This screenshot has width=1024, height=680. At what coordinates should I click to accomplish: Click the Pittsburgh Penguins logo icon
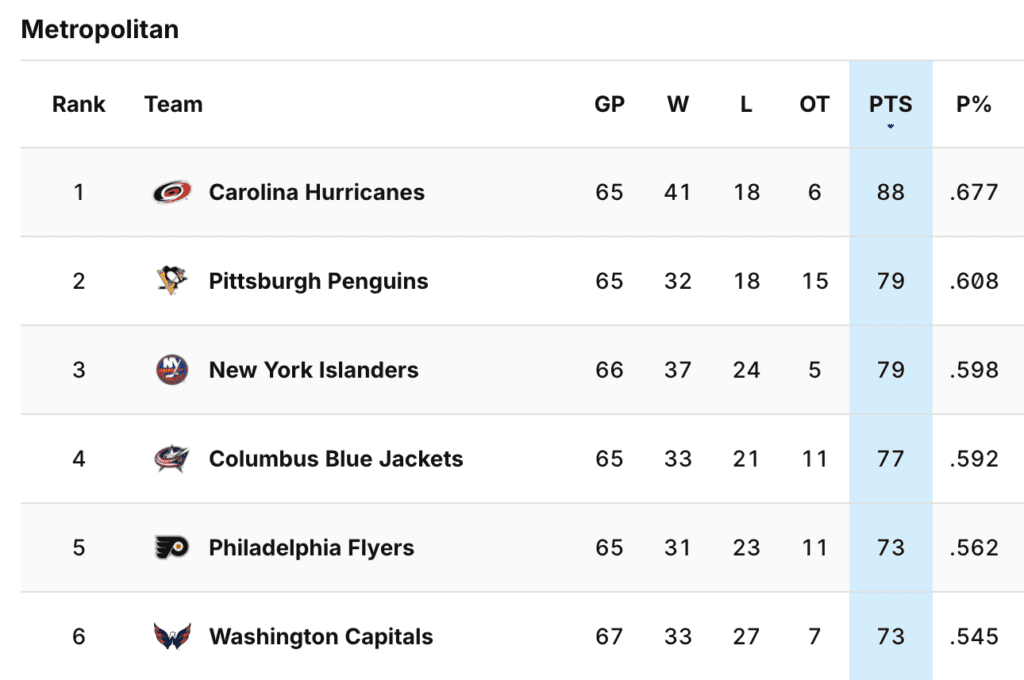tap(172, 281)
